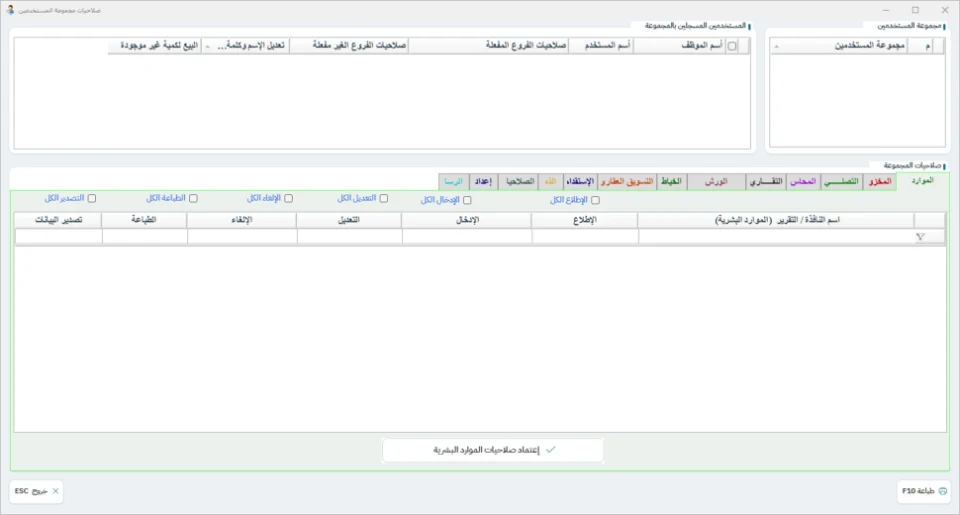
Task: Click the X icon beside خروج ESC
Action: (x=56, y=491)
